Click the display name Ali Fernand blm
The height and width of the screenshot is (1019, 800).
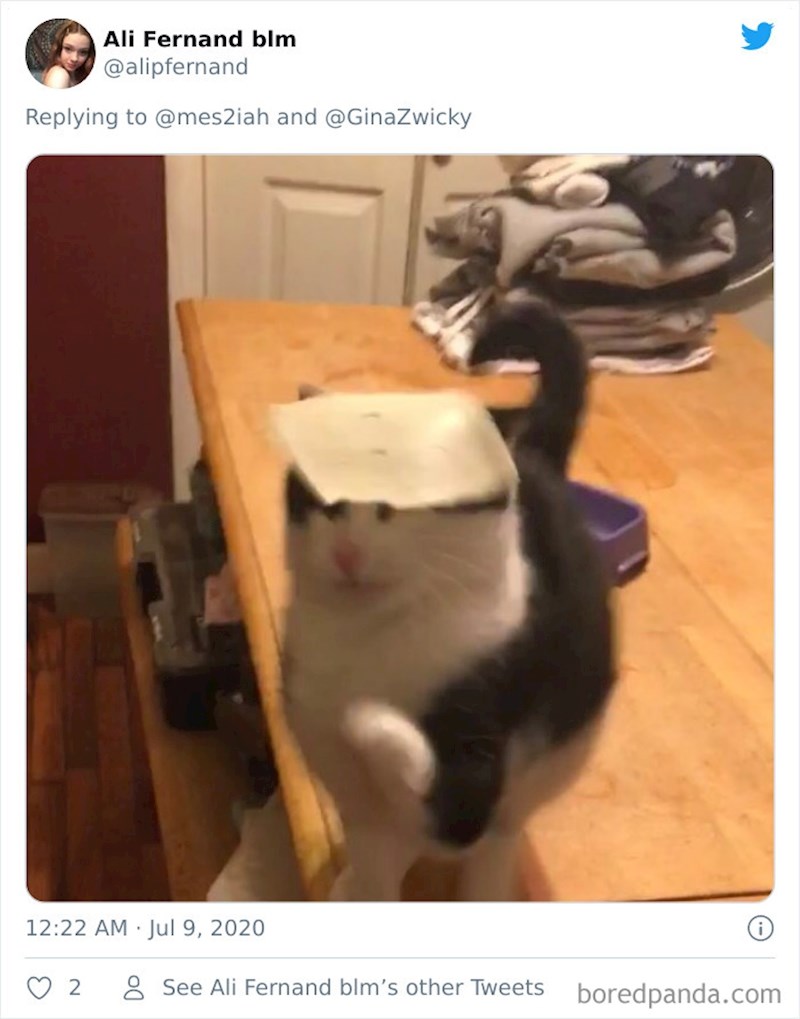200,39
